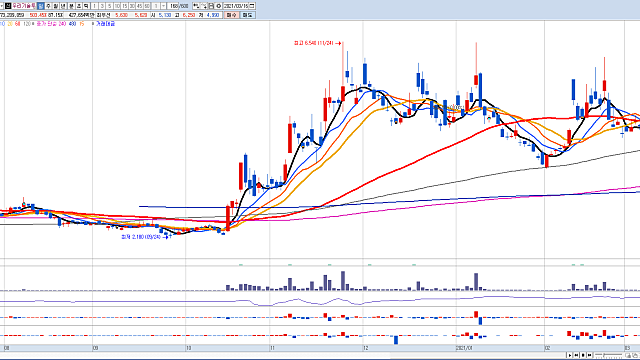Select the 60-day moving average label
640x360 pixels.
[18, 24]
